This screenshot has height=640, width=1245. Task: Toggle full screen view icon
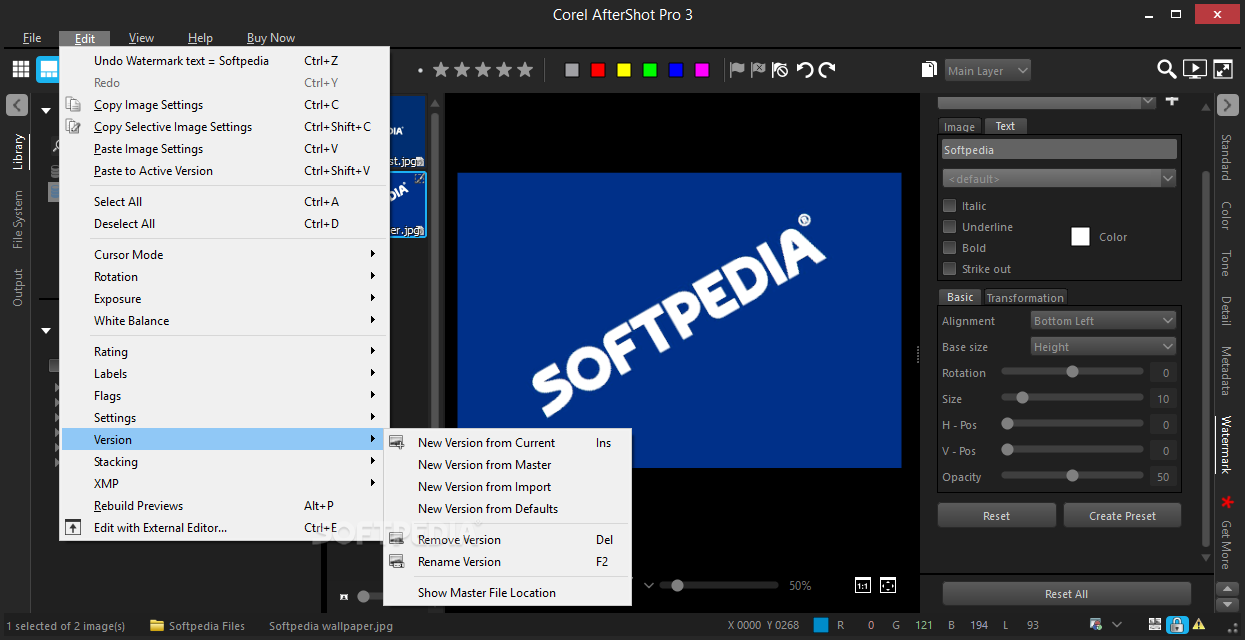1223,69
